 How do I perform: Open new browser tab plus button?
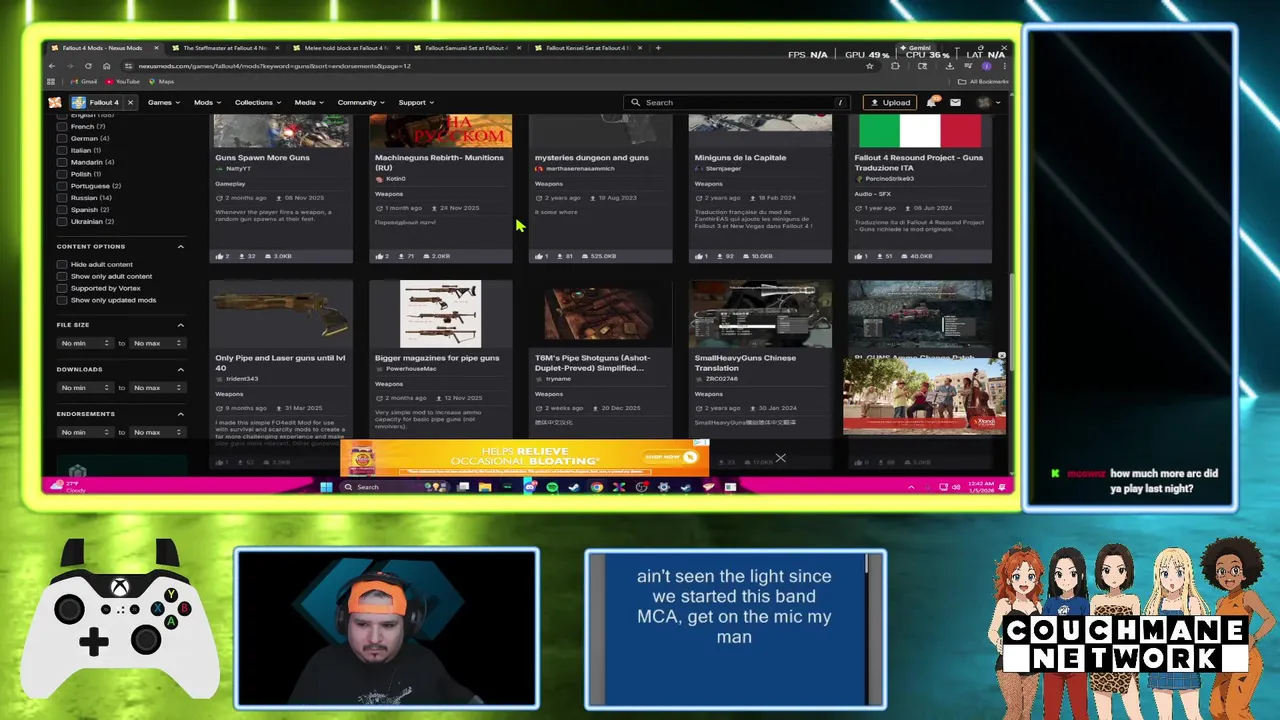(x=658, y=48)
